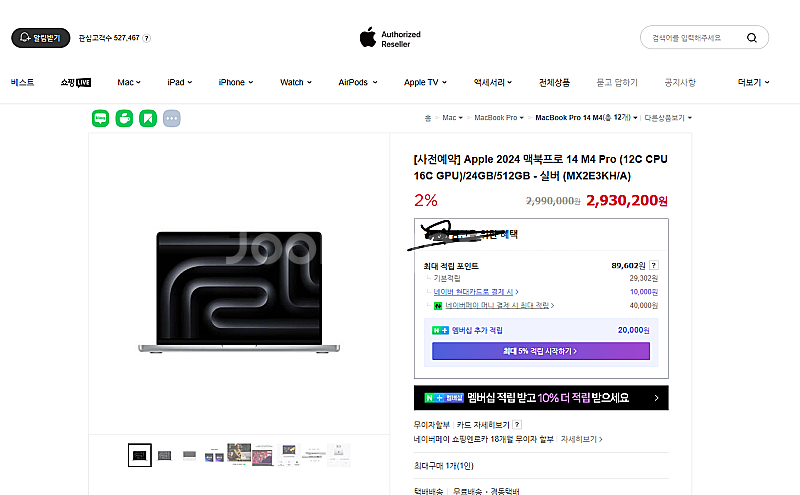This screenshot has height=495, width=800.
Task: Click the Apple Authorized Reseller logo
Action: coord(390,38)
